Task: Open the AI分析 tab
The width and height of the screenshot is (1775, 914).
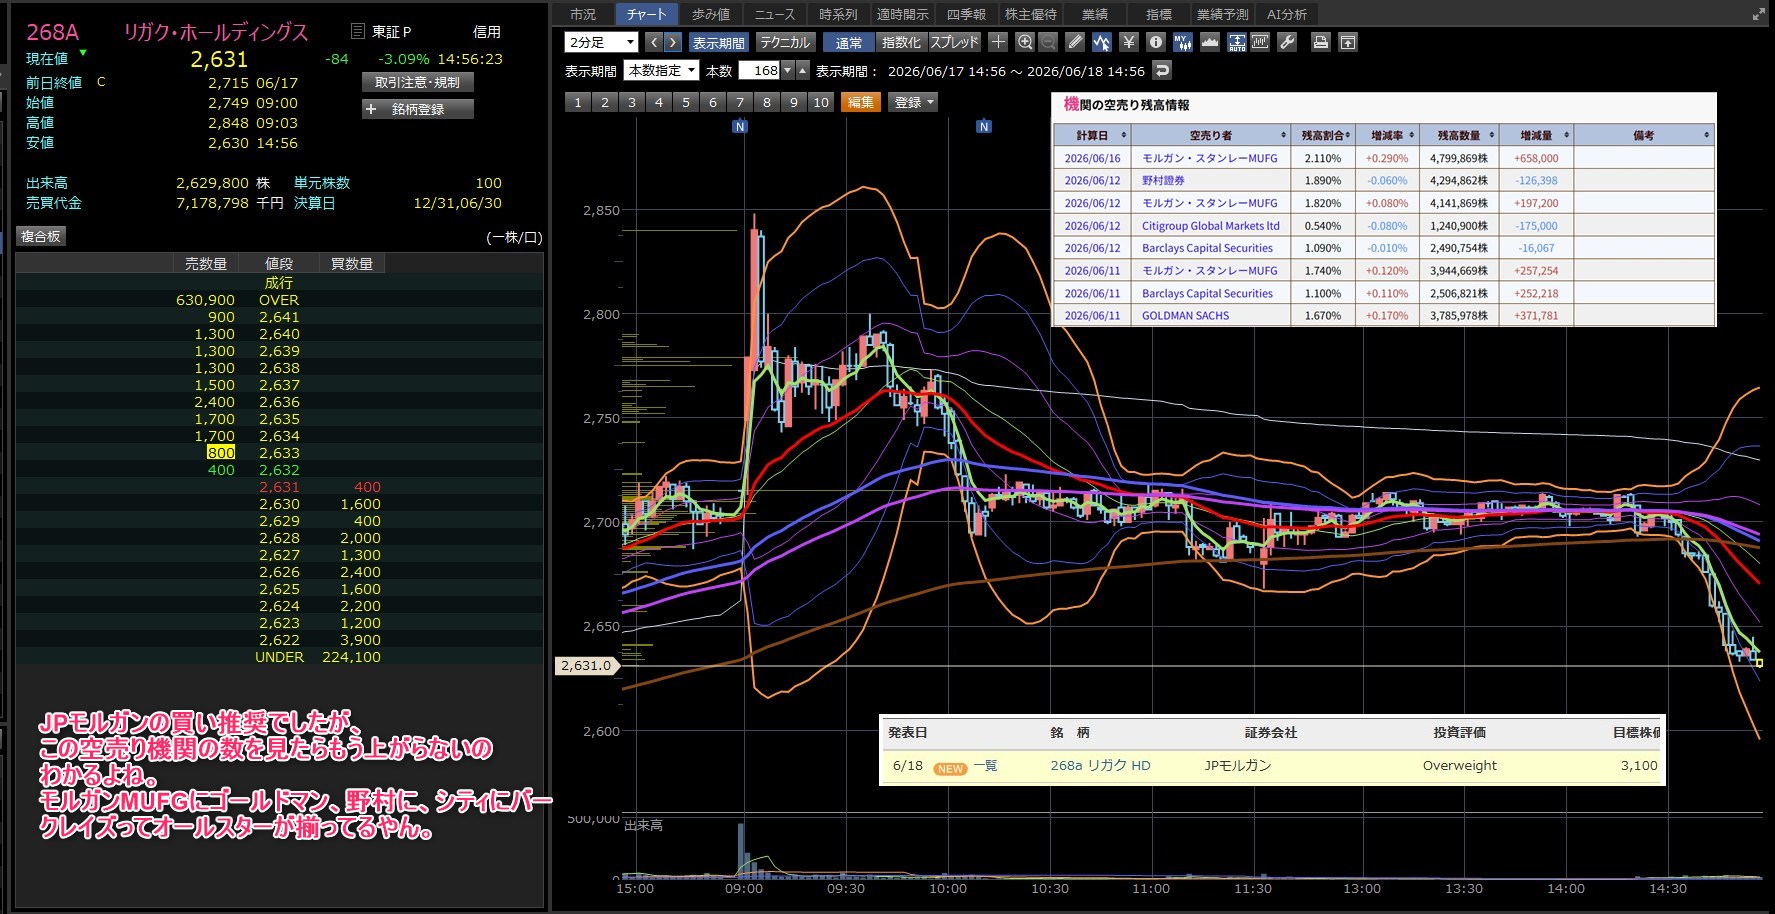Action: (x=1287, y=14)
